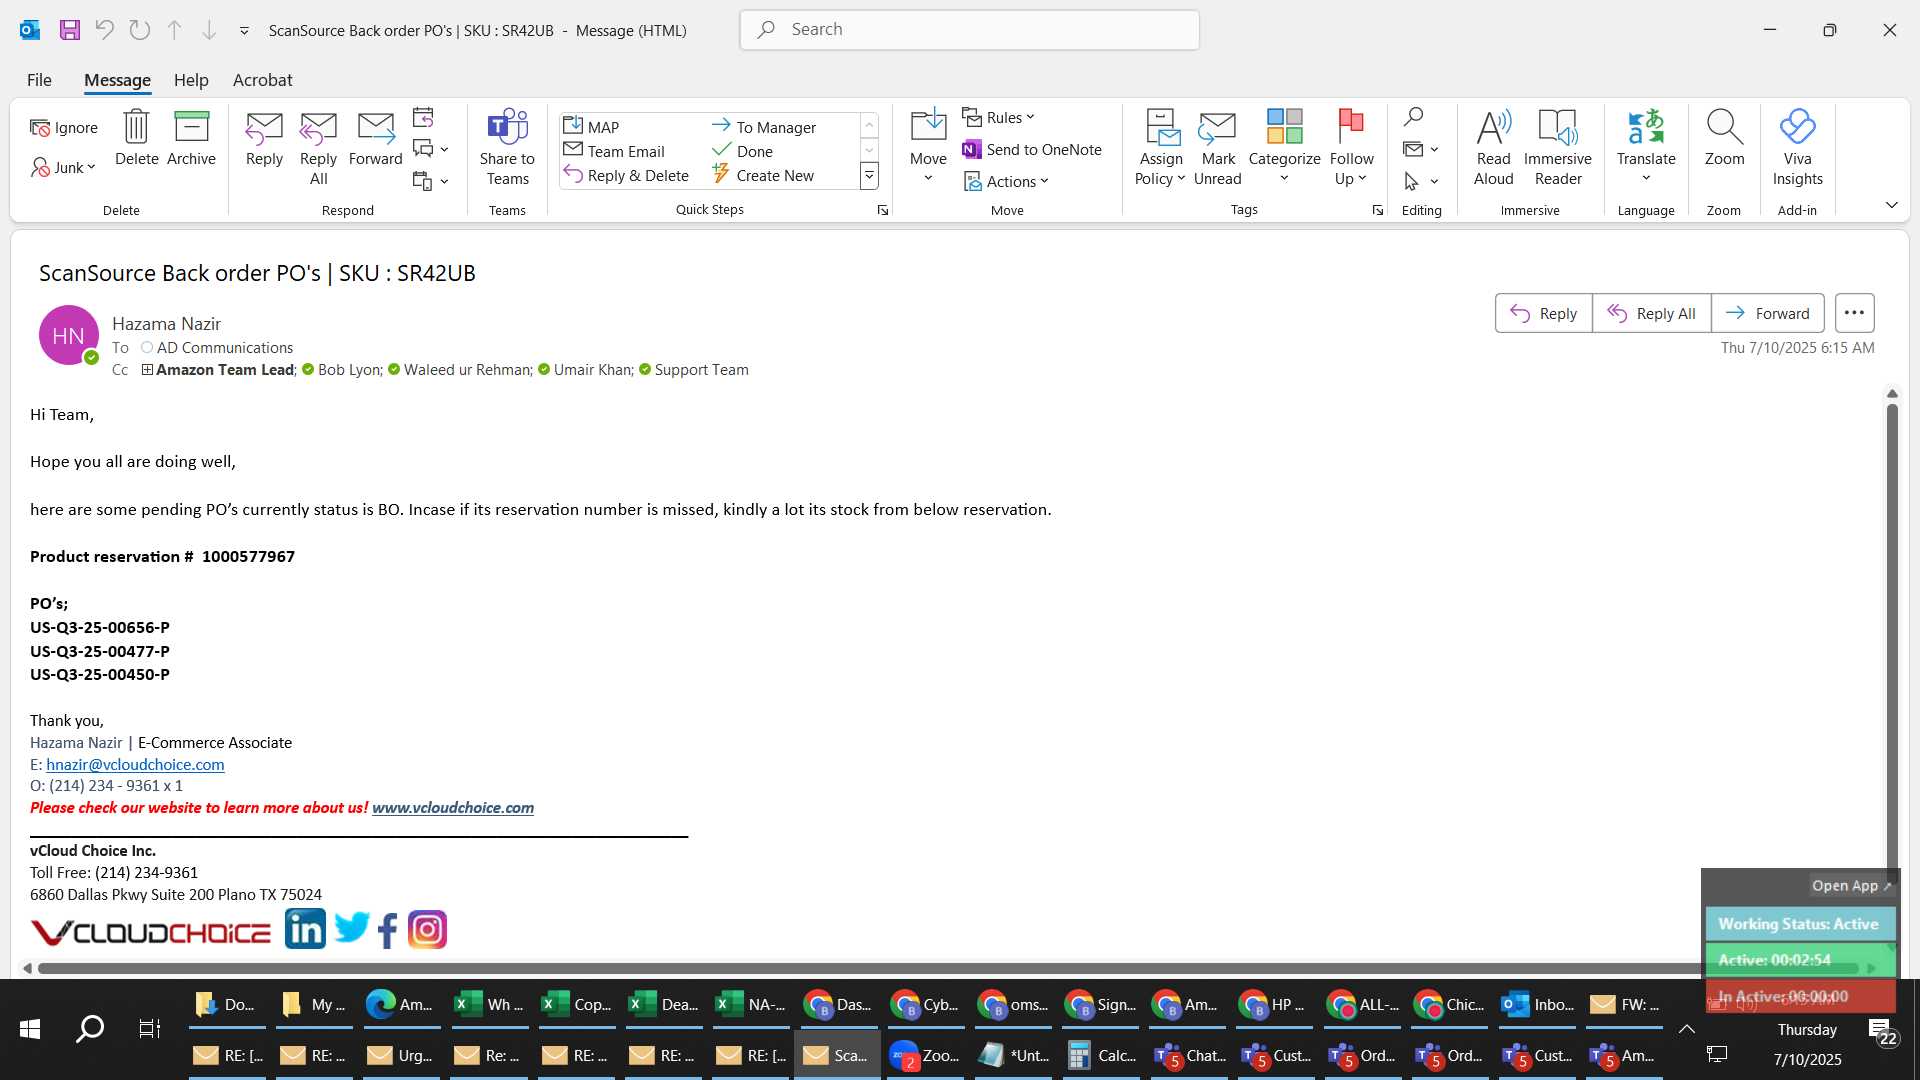Open Calculator from the taskbar
This screenshot has height=1080, width=1920.
(1101, 1055)
